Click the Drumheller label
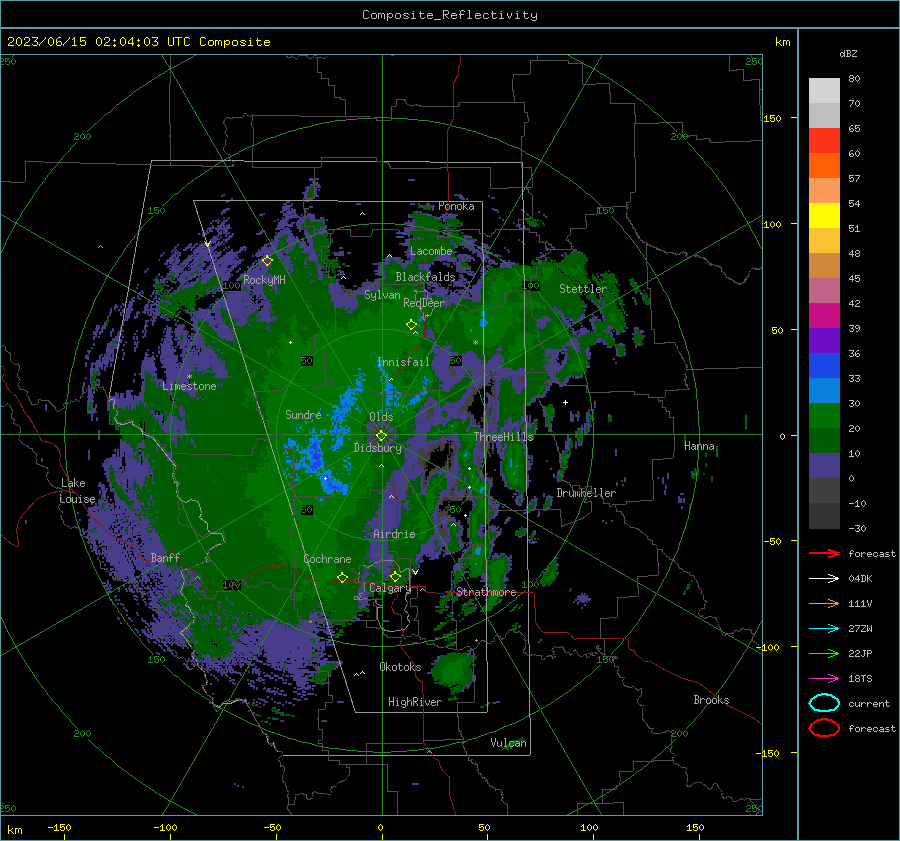The width and height of the screenshot is (900, 841). (x=586, y=493)
